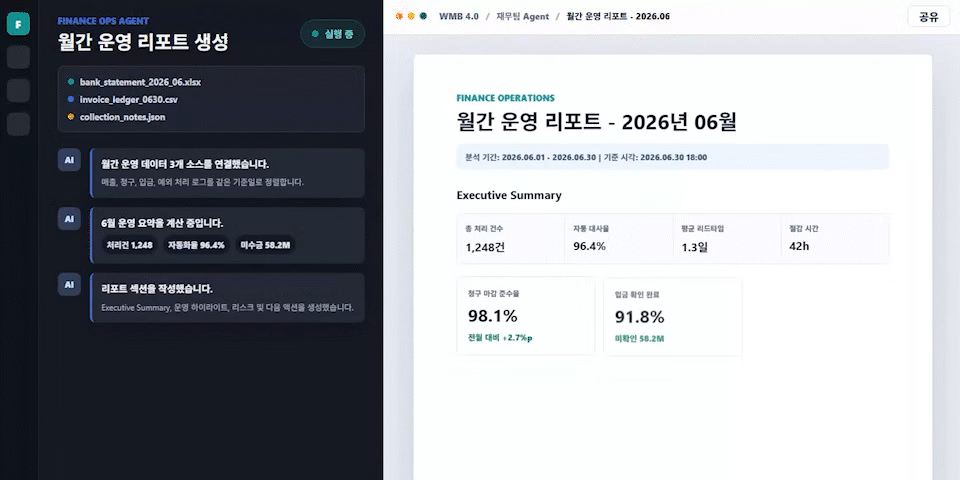
Task: Select breadcrumb 월간 운영 리포트 - 2026.06
Action: [x=618, y=17]
